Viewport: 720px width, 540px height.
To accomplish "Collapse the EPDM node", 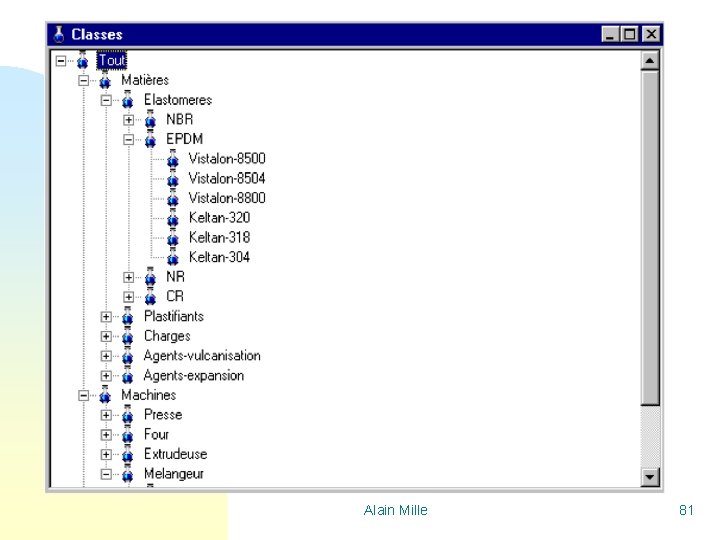I will pos(129,140).
